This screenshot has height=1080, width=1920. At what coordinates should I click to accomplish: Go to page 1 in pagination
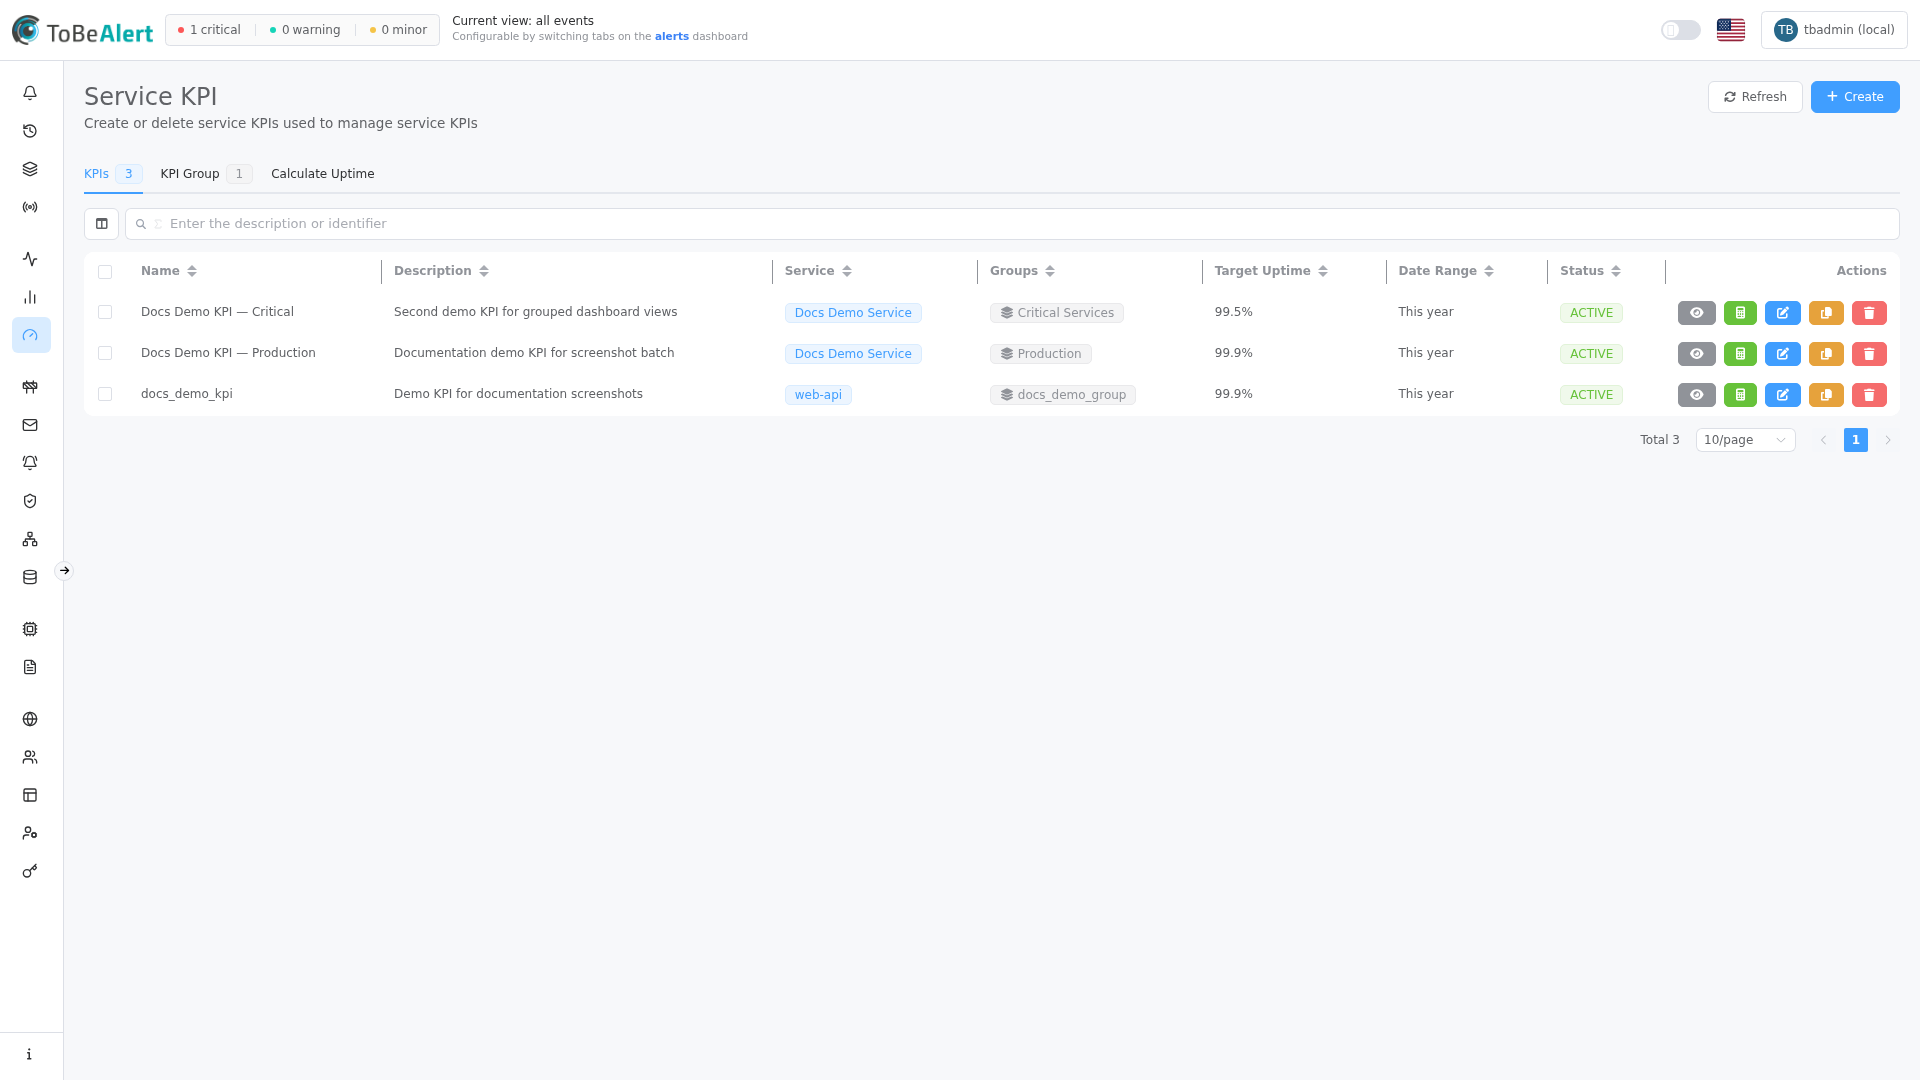pos(1856,440)
